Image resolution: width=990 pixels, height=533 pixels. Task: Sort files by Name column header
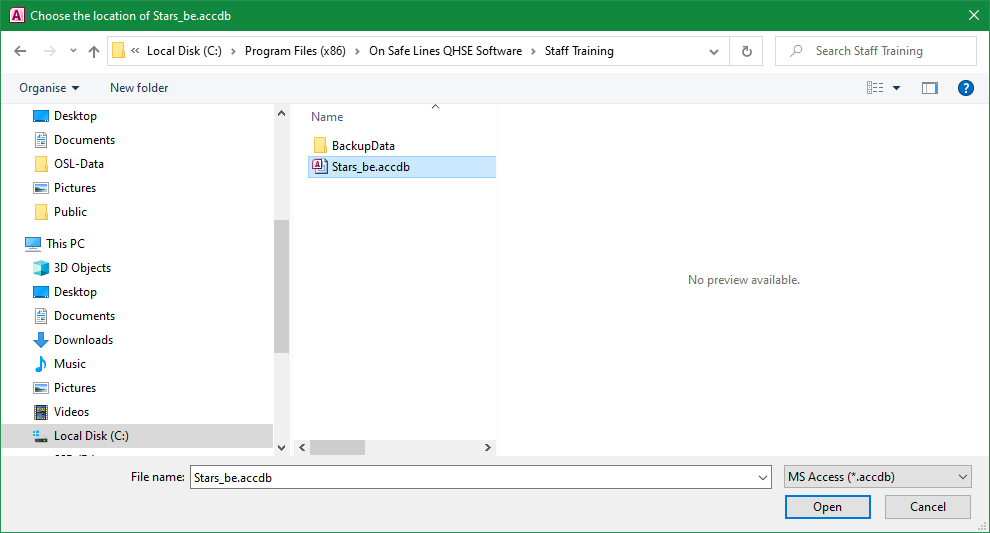327,117
